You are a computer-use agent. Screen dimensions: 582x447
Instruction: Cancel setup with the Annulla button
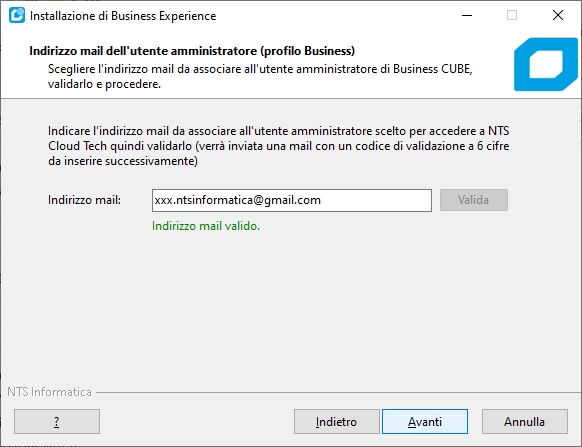(x=524, y=421)
